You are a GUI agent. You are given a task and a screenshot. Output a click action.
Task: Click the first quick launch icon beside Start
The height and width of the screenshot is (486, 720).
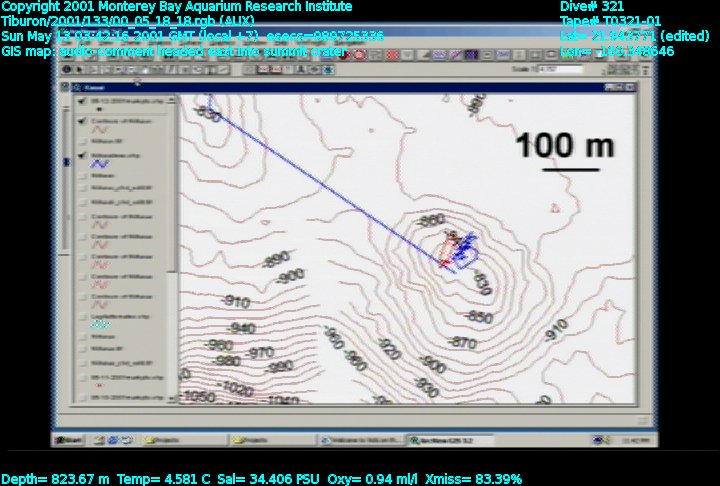point(99,440)
